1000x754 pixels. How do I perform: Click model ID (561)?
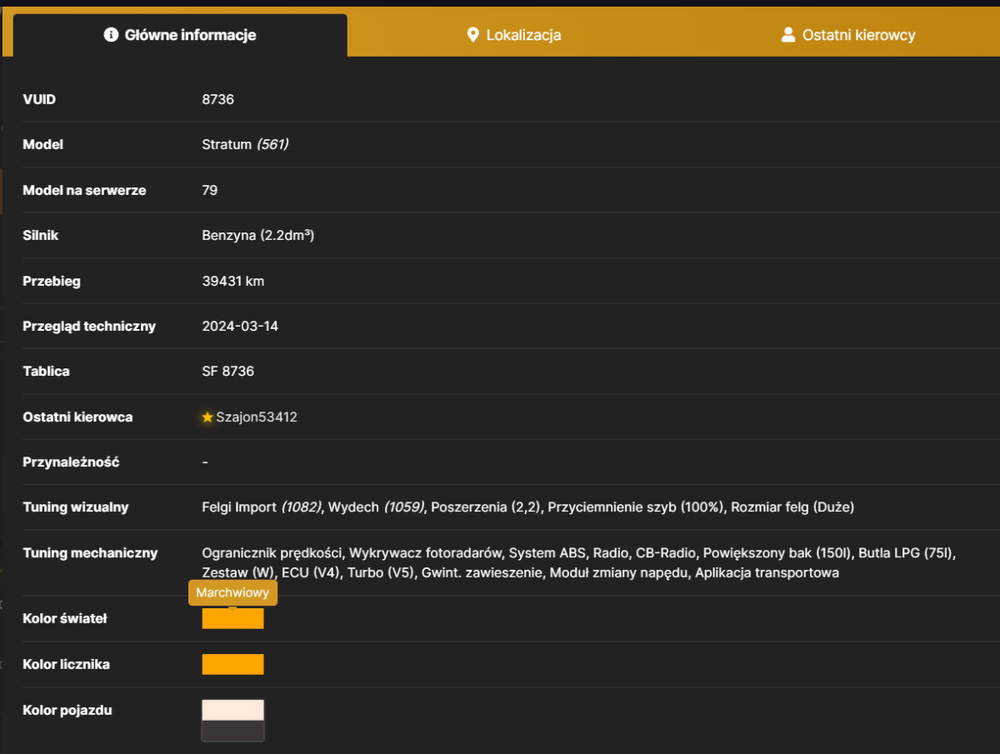pyautogui.click(x=273, y=145)
